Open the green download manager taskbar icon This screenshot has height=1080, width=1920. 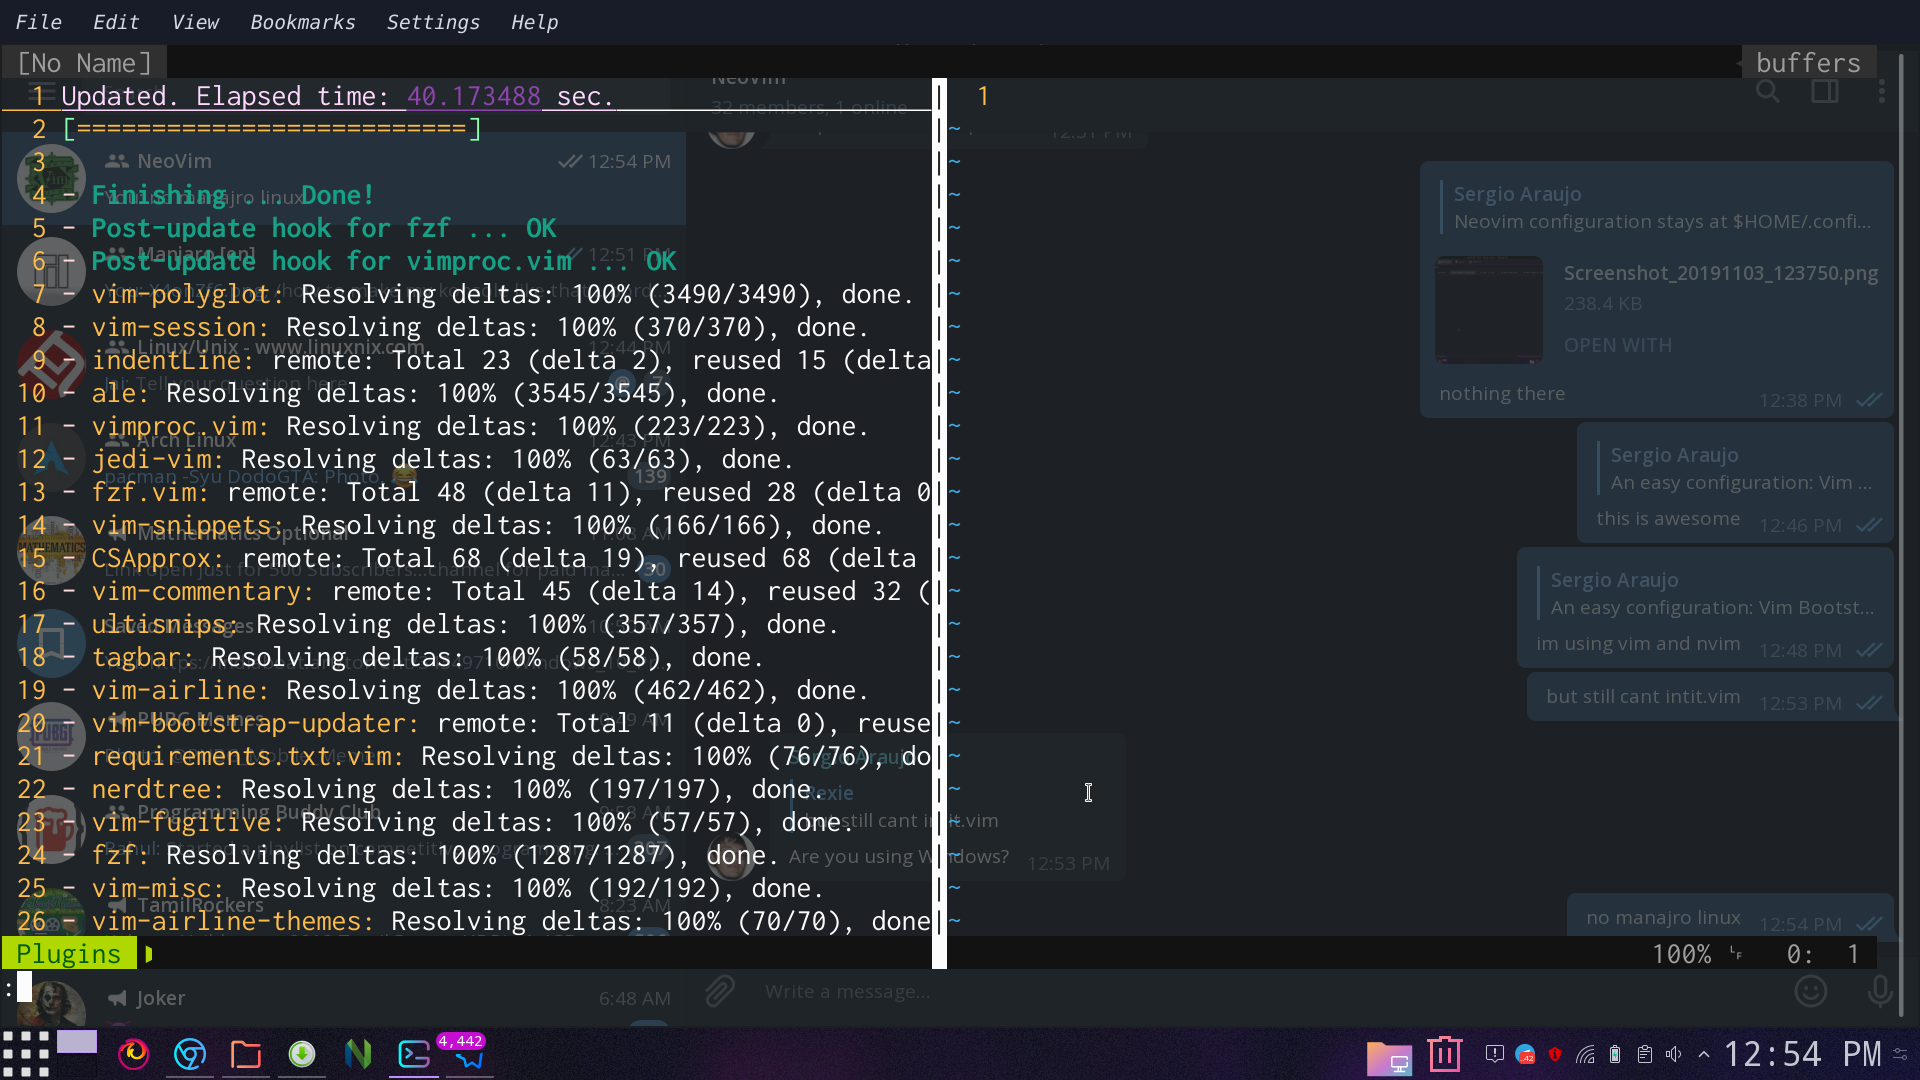coord(301,1054)
